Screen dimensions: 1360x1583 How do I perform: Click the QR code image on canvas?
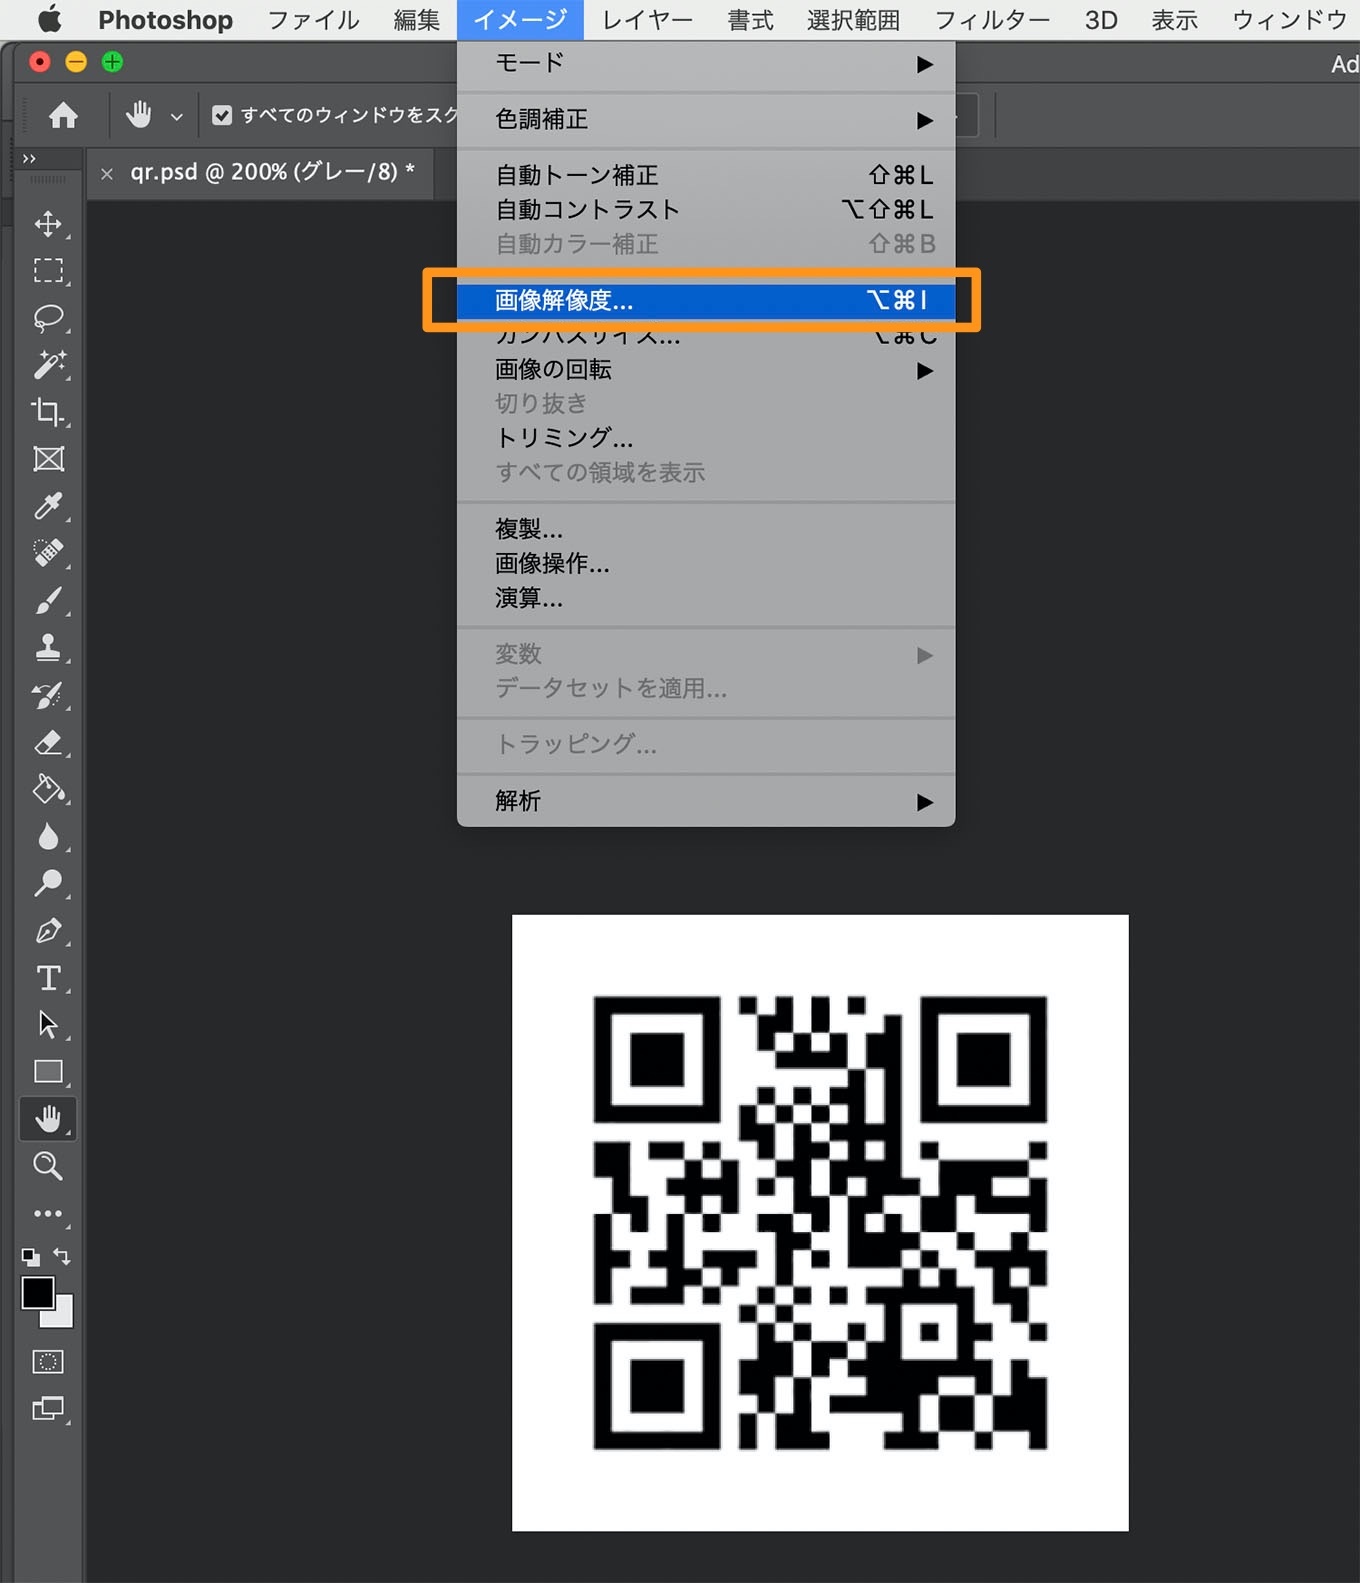(x=820, y=1222)
